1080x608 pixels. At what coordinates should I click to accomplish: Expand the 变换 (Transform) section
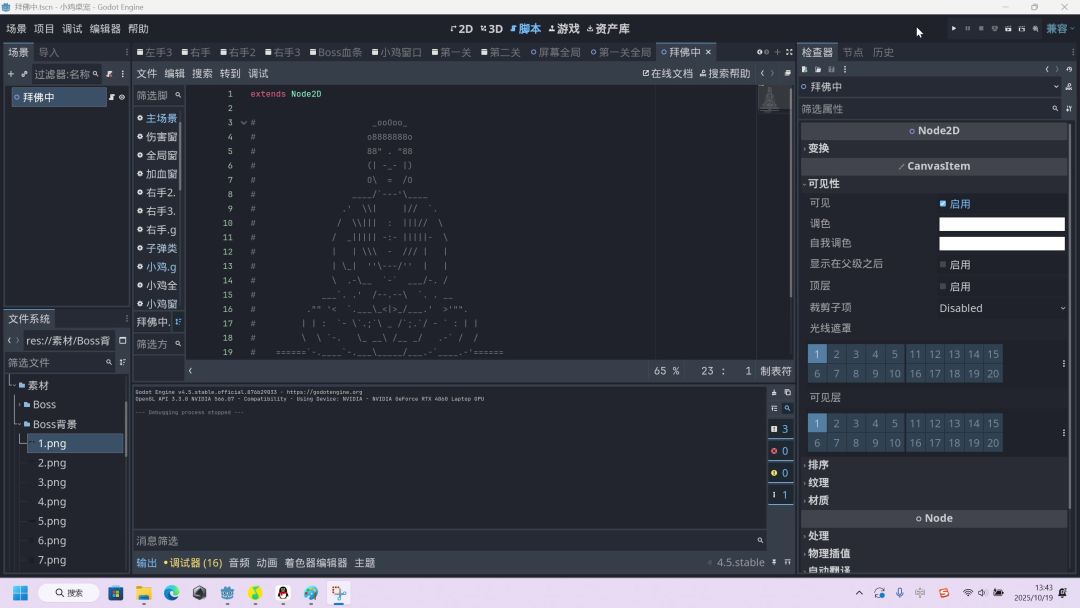tap(818, 148)
